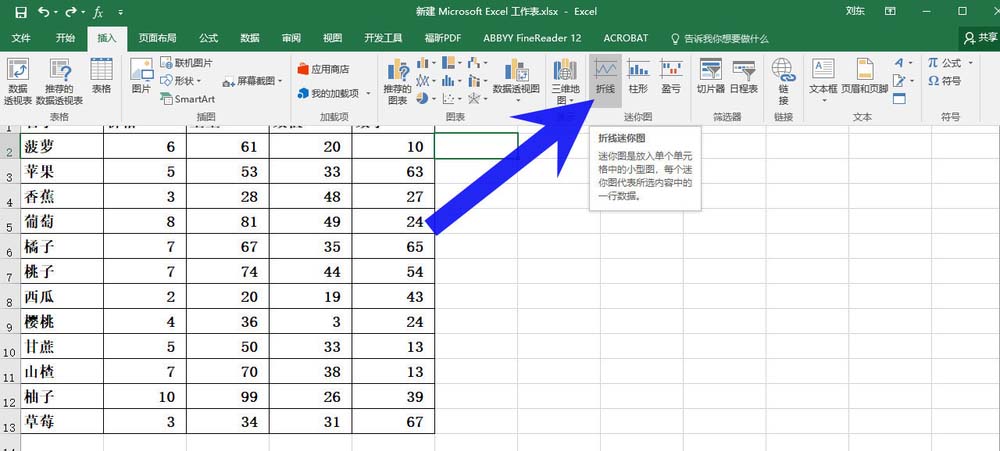Click the 告诉我你想要做什么 search box

[x=719, y=38]
